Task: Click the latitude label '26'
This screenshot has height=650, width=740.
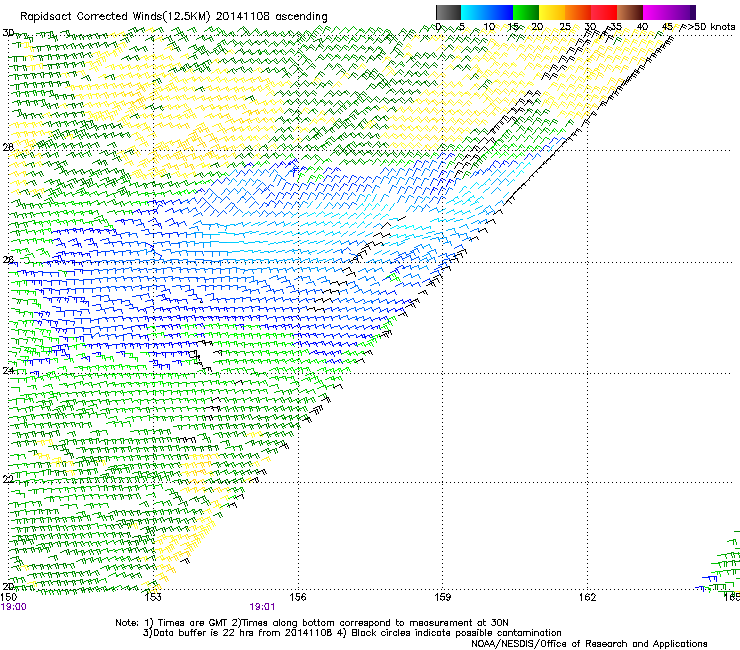Action: pyautogui.click(x=8, y=260)
